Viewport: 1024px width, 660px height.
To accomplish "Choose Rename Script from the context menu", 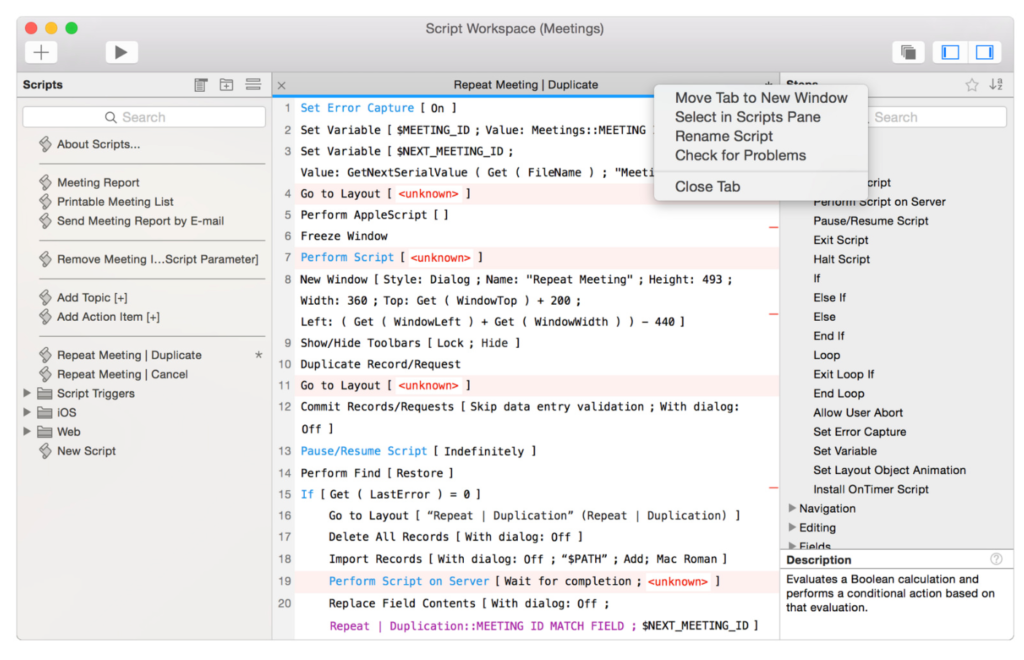I will (x=723, y=136).
